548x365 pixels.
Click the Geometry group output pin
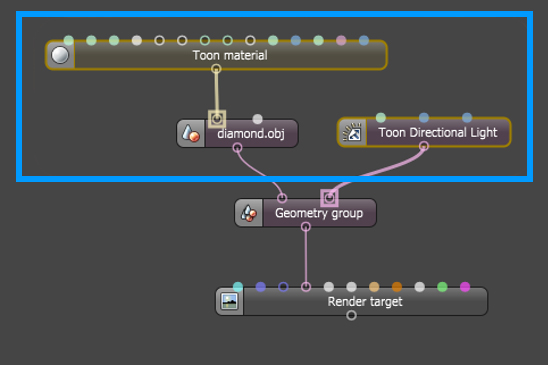click(x=306, y=227)
